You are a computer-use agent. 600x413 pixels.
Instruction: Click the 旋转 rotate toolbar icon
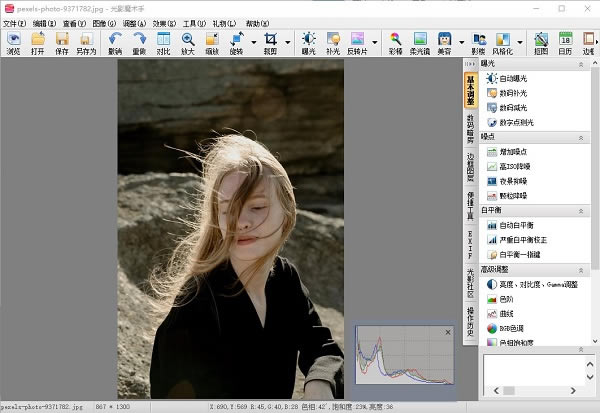(x=236, y=43)
